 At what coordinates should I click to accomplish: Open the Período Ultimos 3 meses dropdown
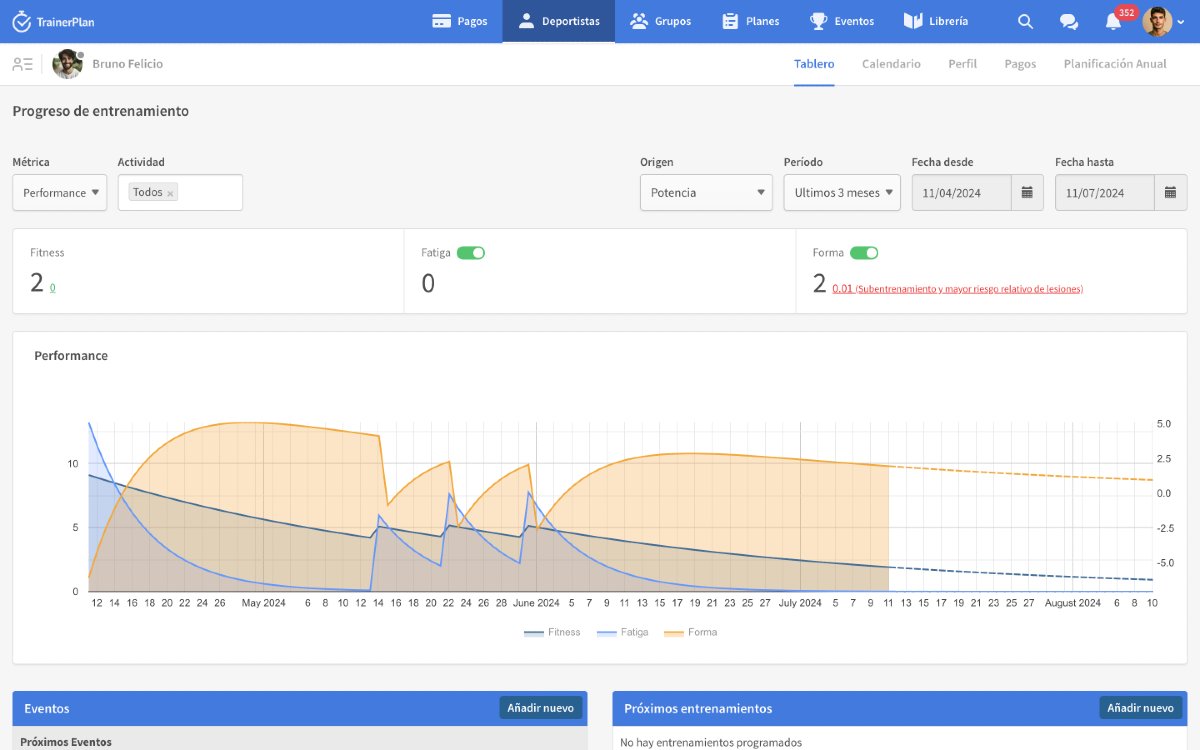842,192
